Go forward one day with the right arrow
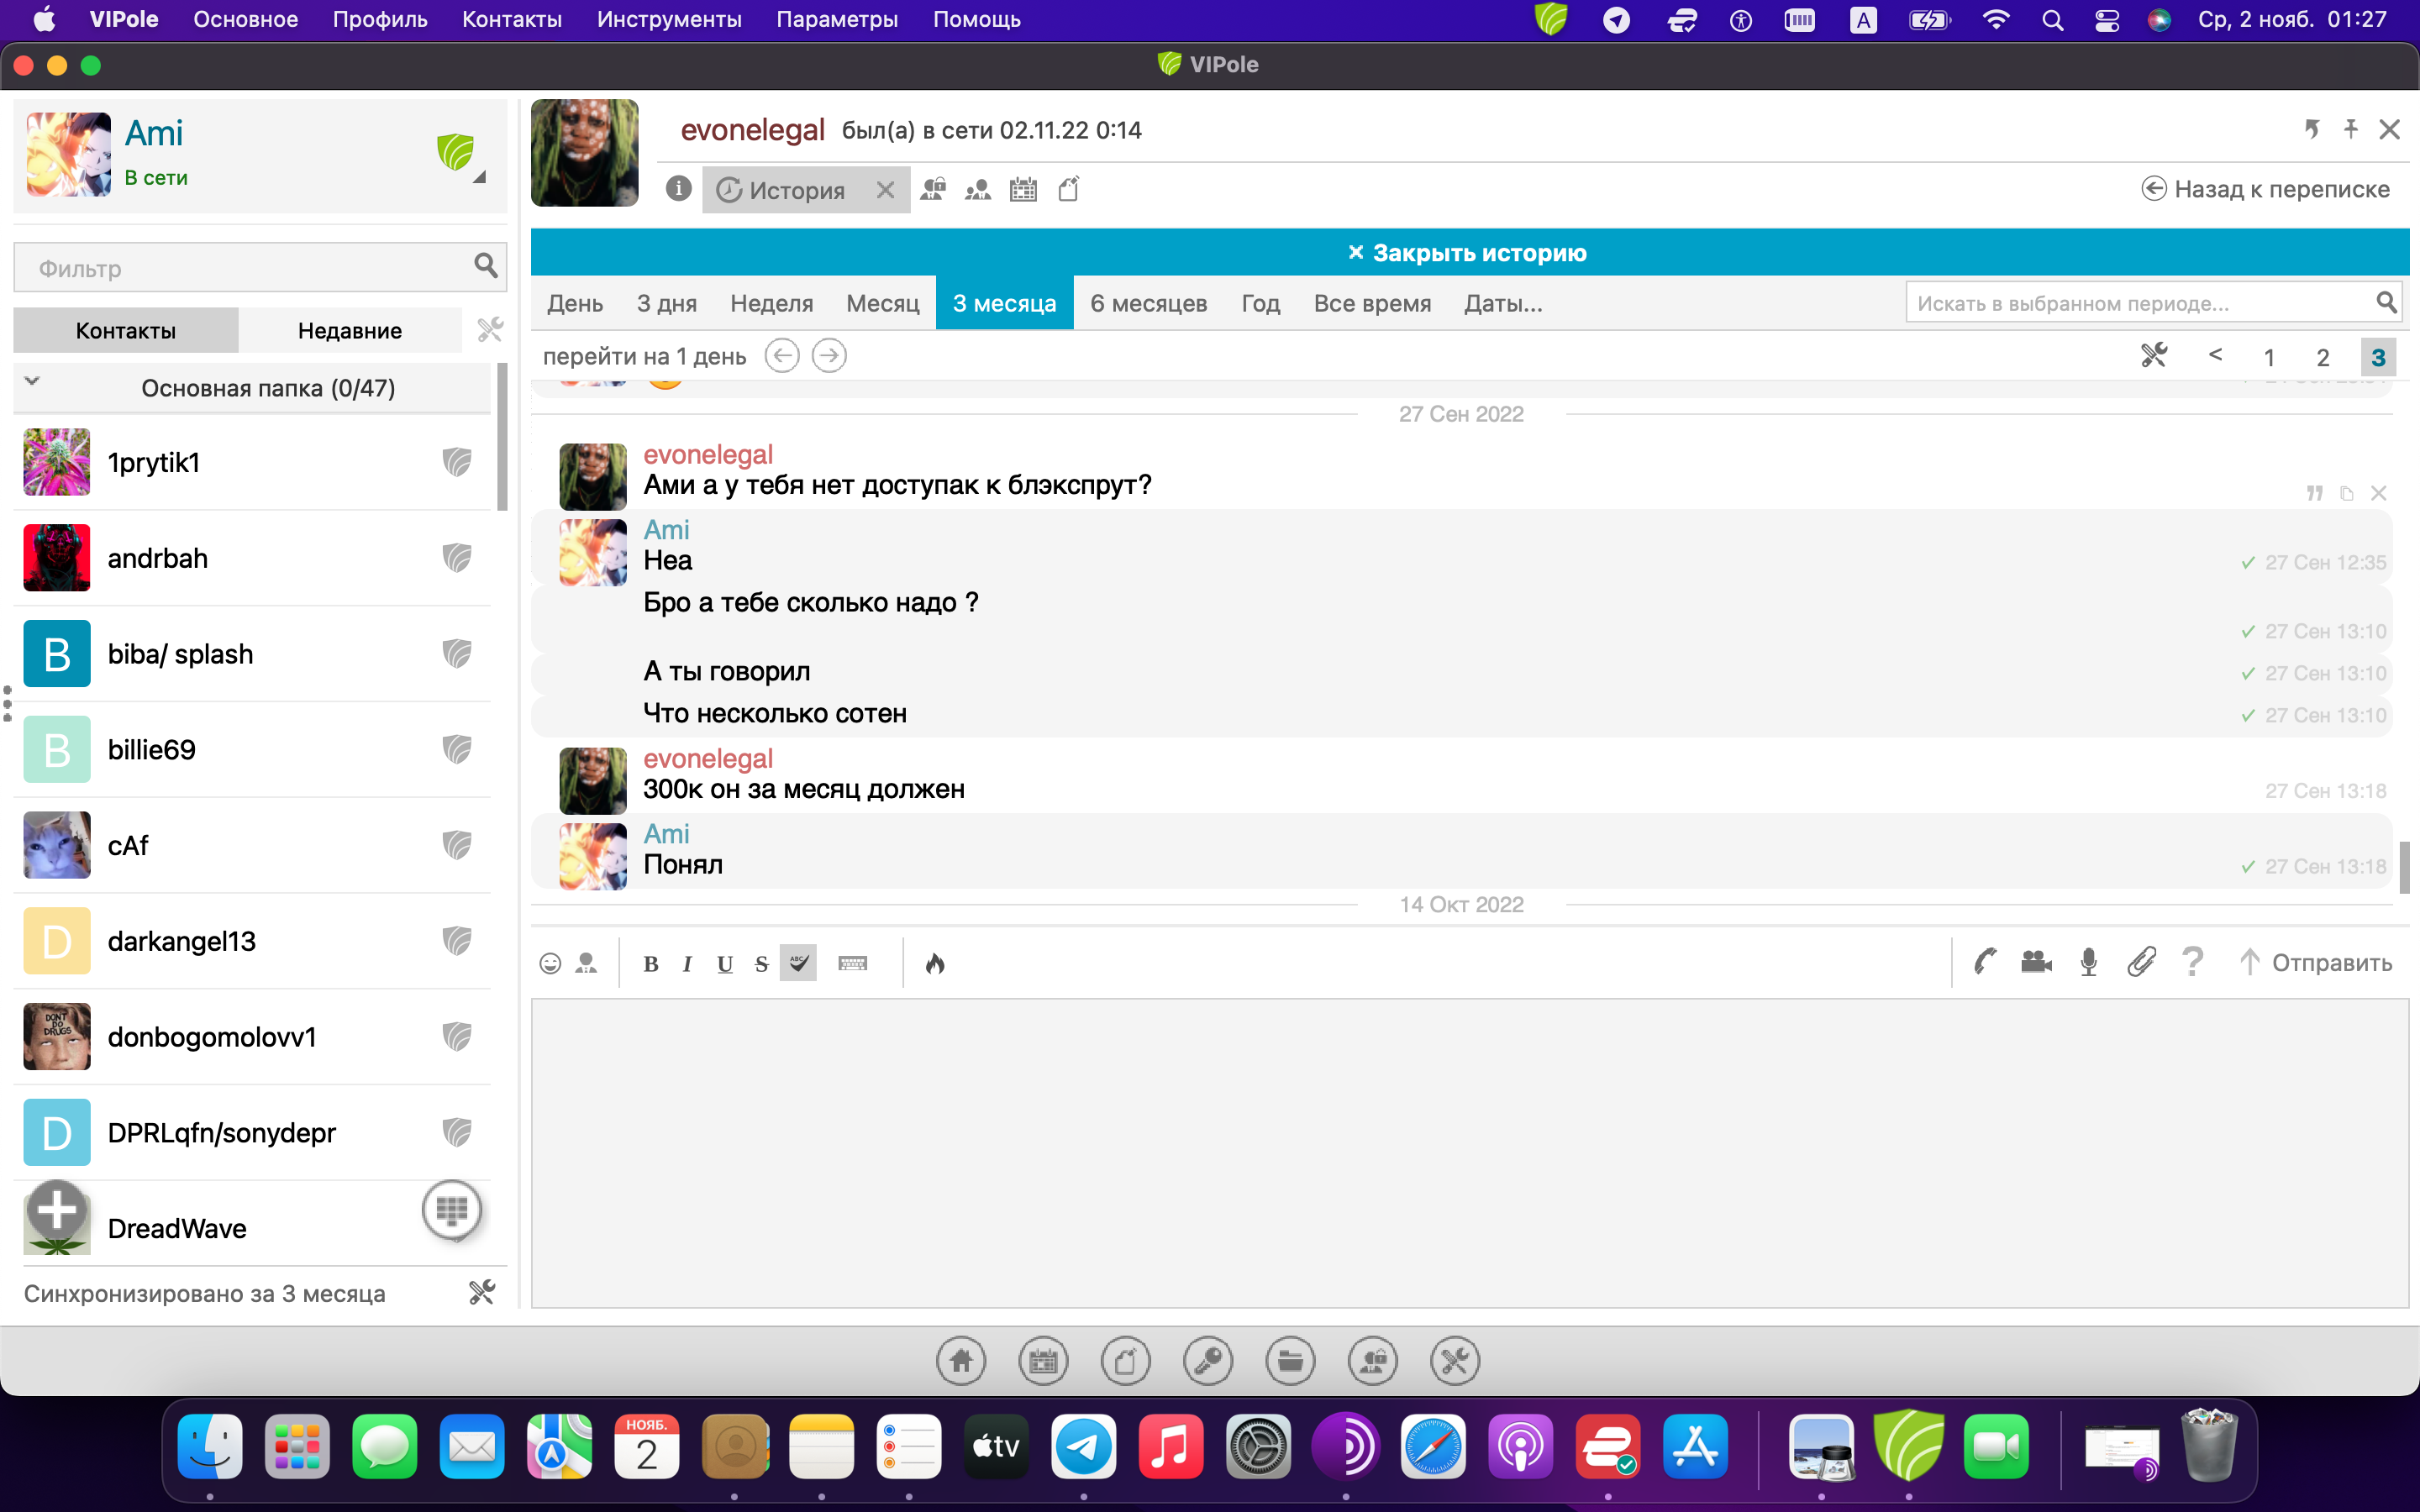This screenshot has height=1512, width=2420. point(829,356)
